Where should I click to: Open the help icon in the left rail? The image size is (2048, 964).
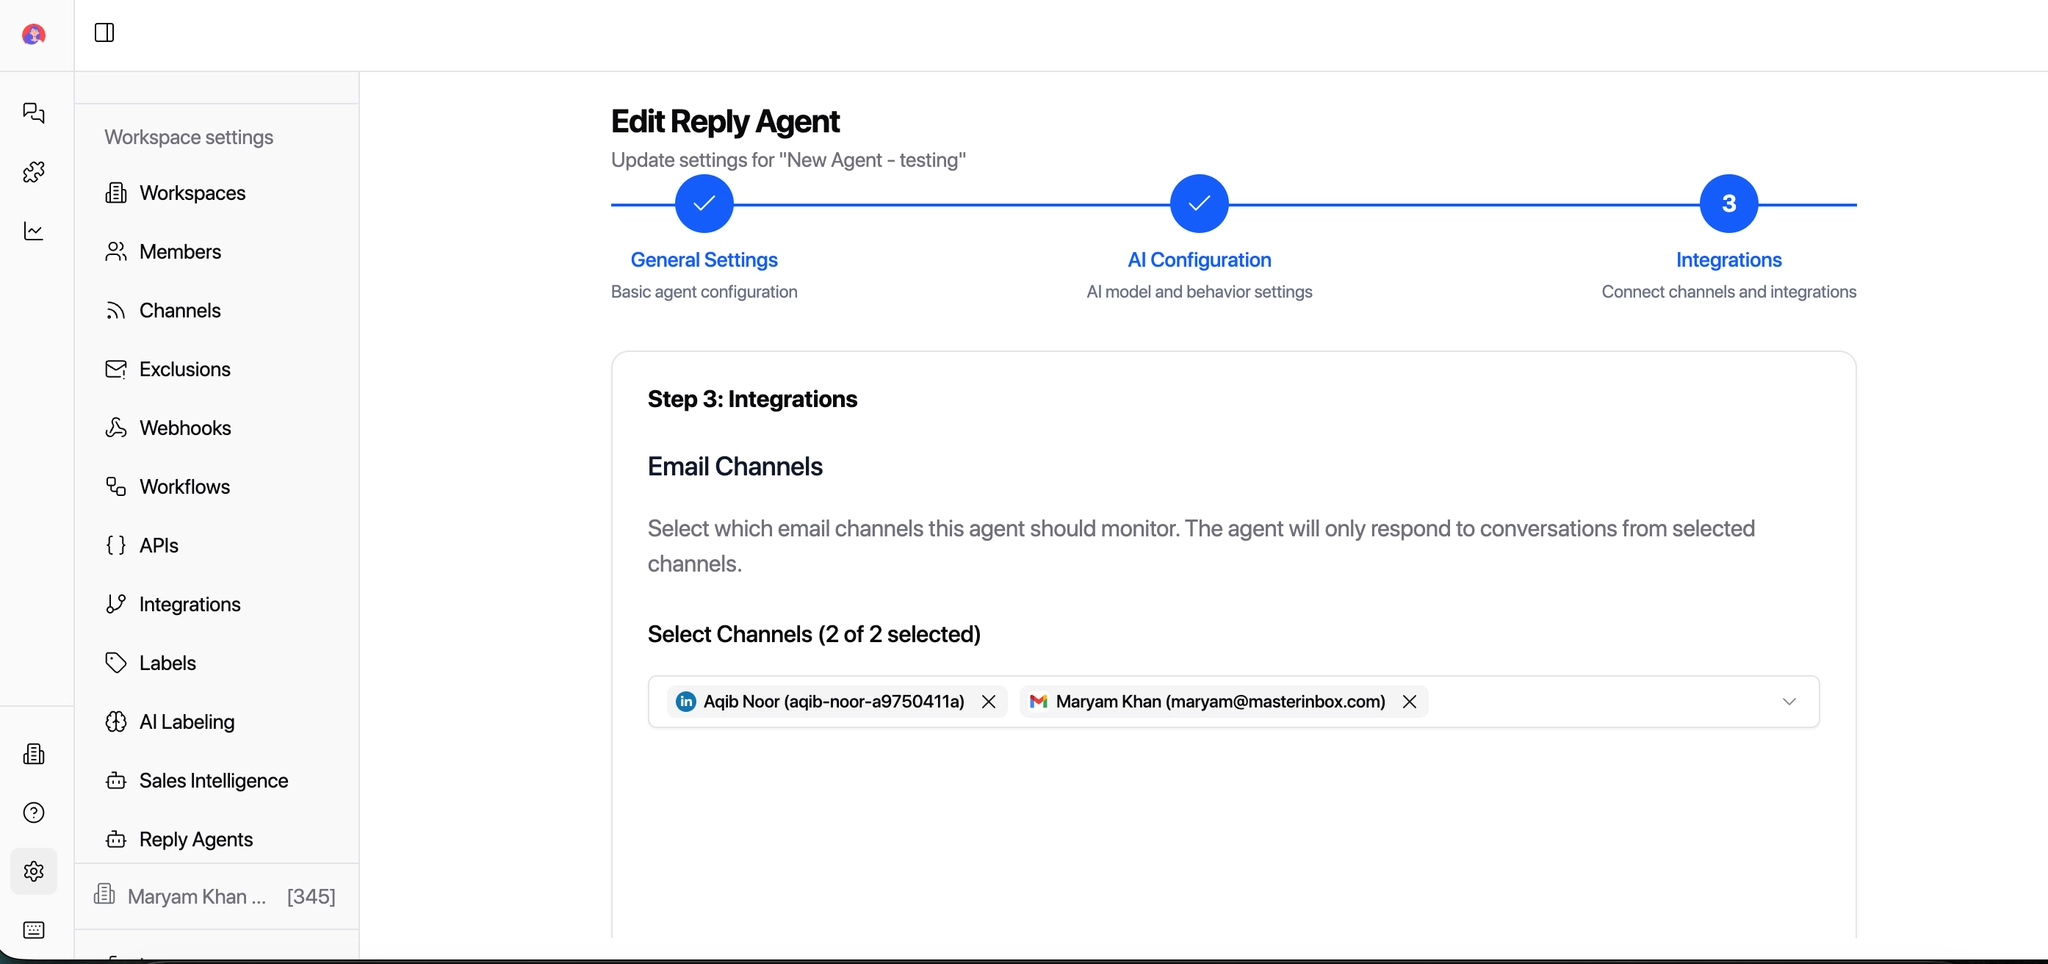[x=34, y=813]
